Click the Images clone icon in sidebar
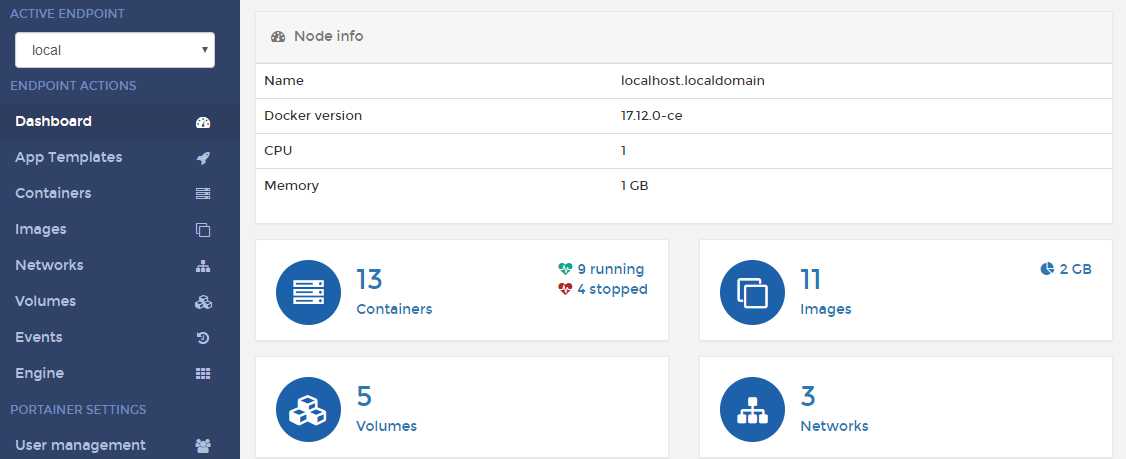Screen dimensions: 1126x459 point(203,230)
